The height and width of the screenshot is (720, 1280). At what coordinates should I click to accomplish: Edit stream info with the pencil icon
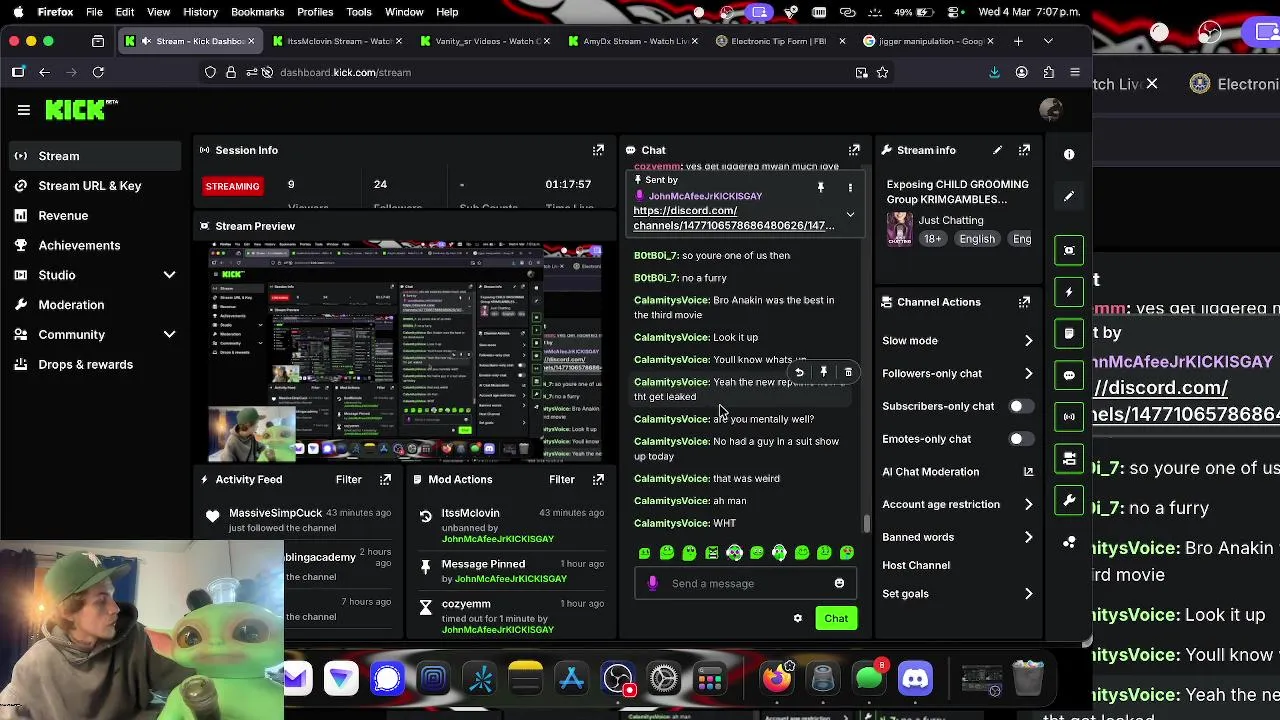(x=997, y=150)
